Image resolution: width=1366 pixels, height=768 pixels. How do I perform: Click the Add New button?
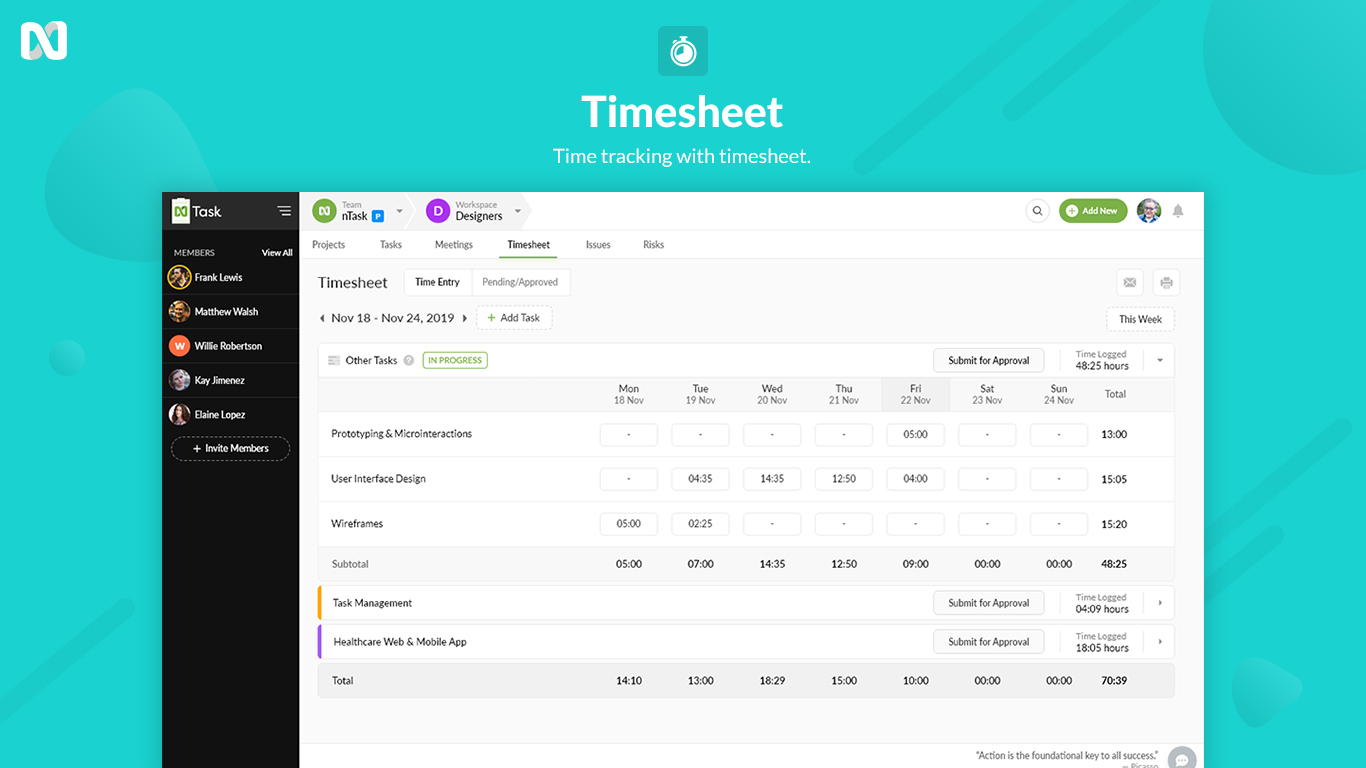(x=1093, y=211)
